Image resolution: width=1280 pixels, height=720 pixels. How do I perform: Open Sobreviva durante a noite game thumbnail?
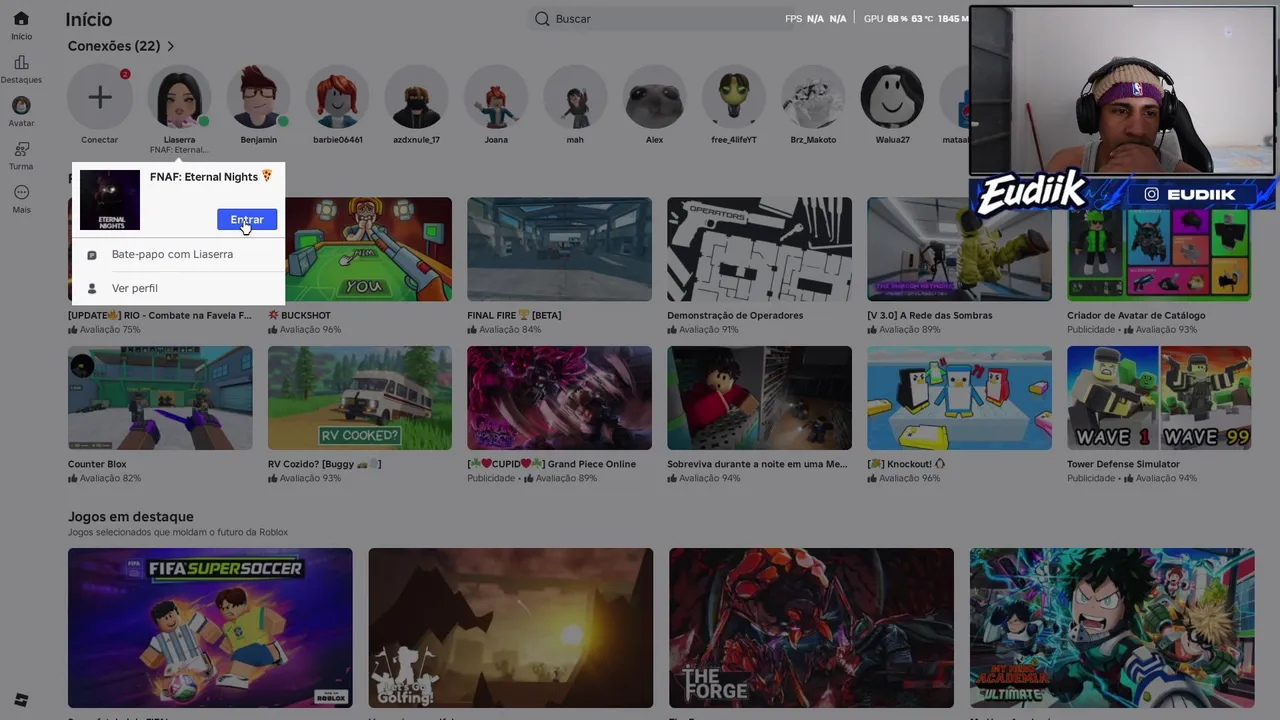point(759,398)
